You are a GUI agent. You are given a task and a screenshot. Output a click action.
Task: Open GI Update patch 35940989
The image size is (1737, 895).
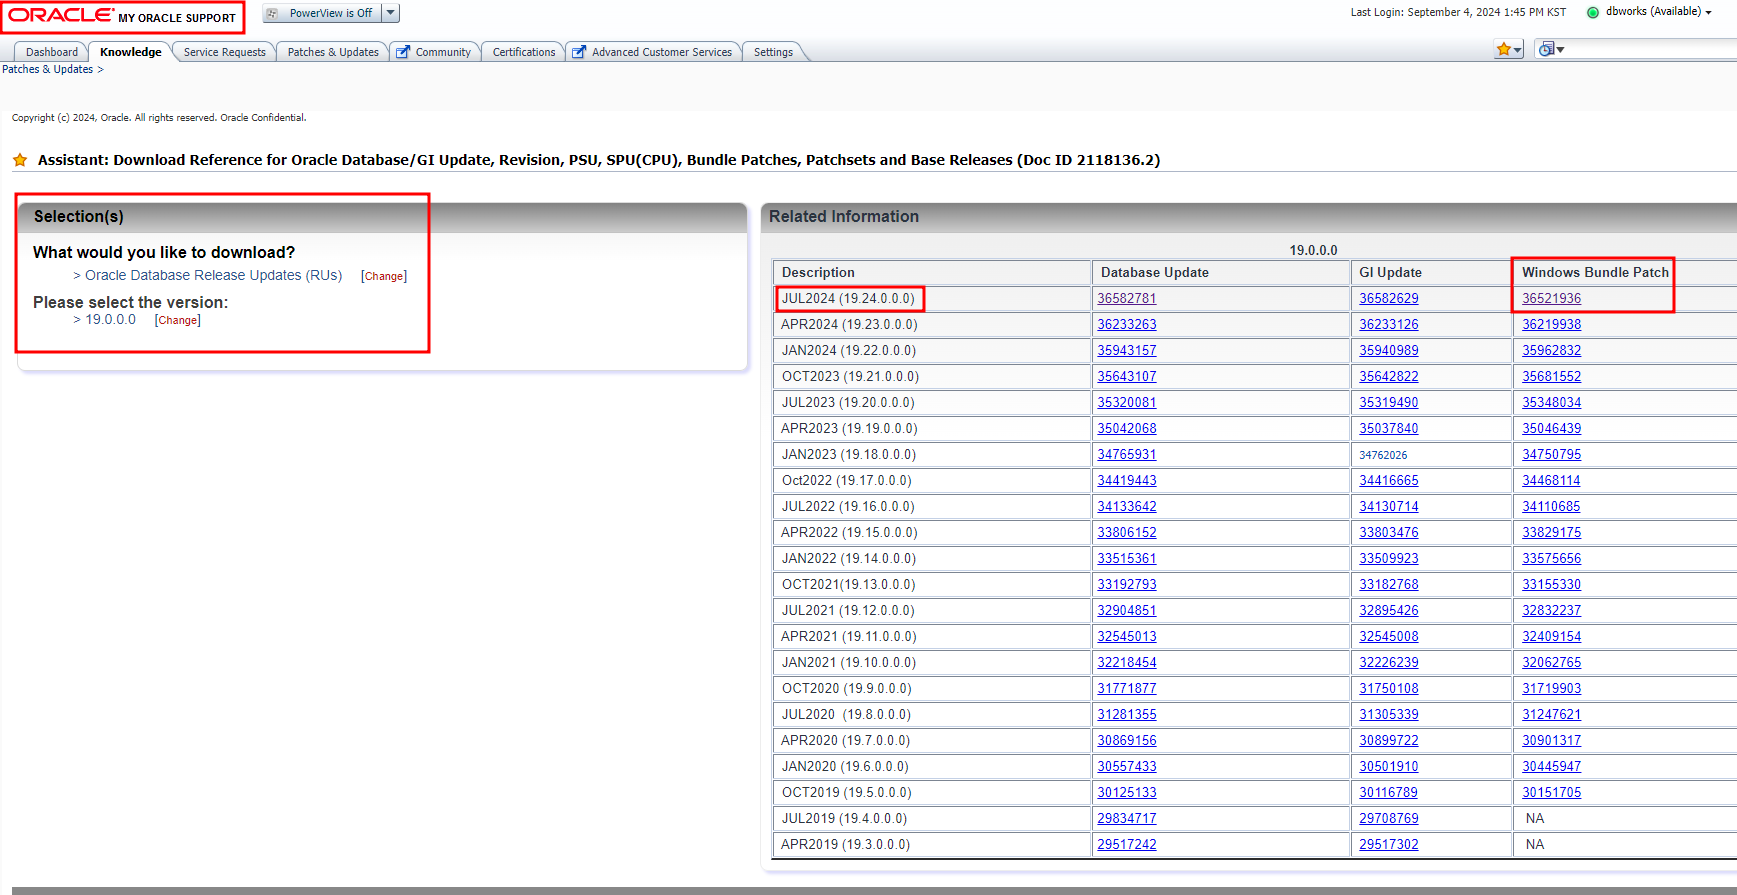pyautogui.click(x=1388, y=351)
